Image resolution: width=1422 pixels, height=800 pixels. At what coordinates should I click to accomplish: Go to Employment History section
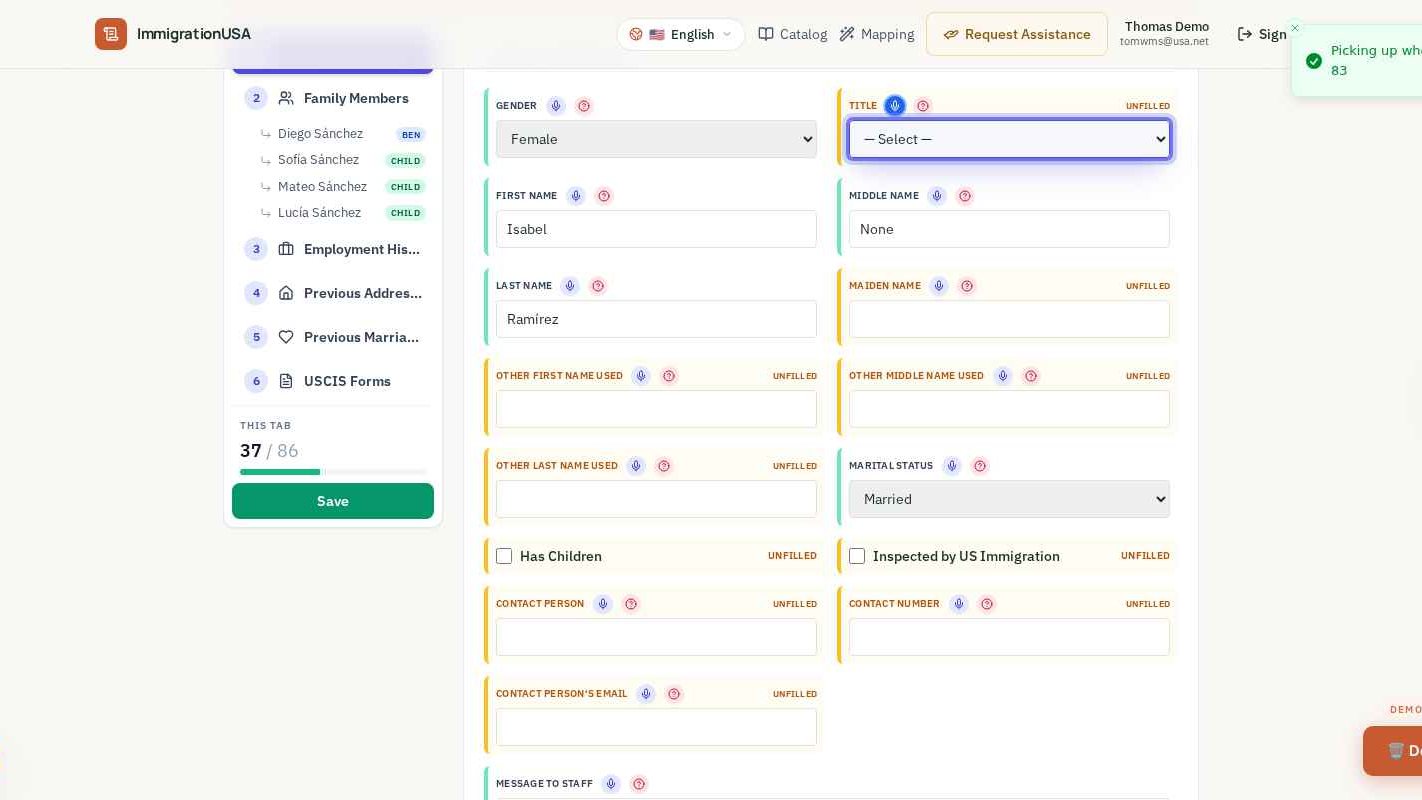[333, 249]
